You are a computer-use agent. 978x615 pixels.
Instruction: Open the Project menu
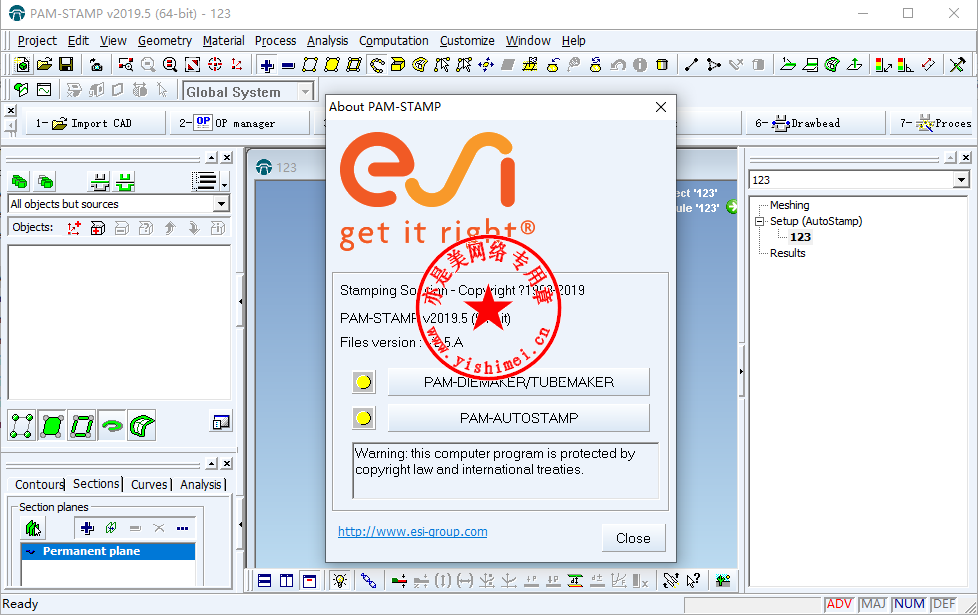(x=37, y=41)
